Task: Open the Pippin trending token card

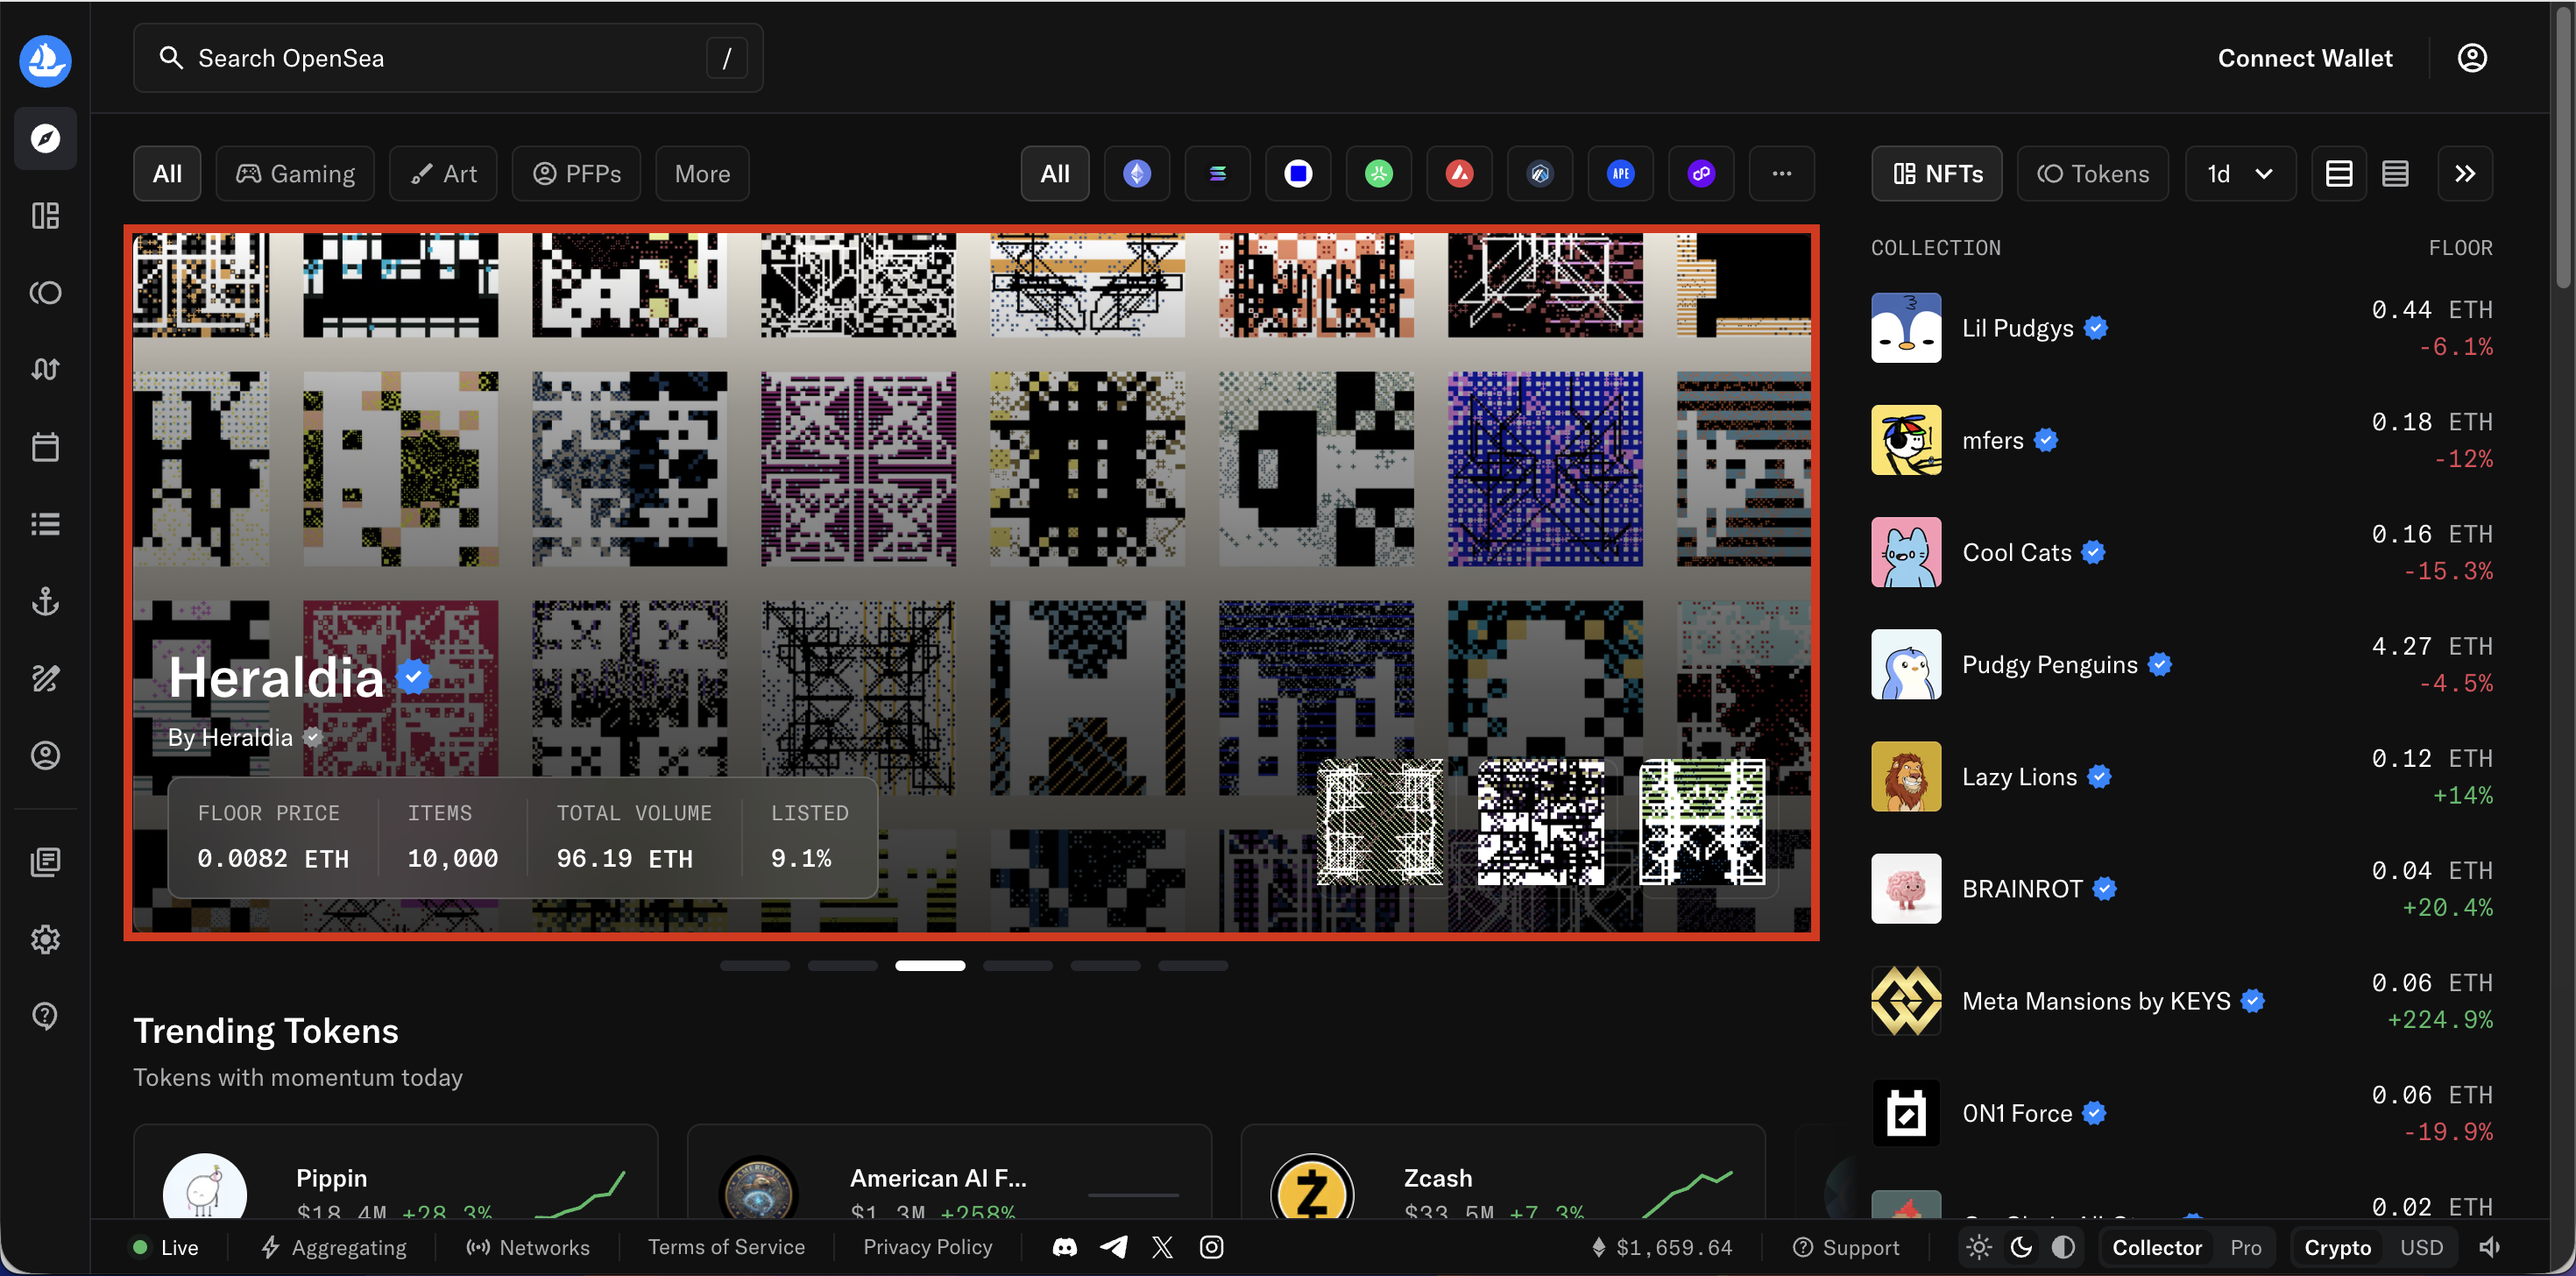Action: 396,1171
